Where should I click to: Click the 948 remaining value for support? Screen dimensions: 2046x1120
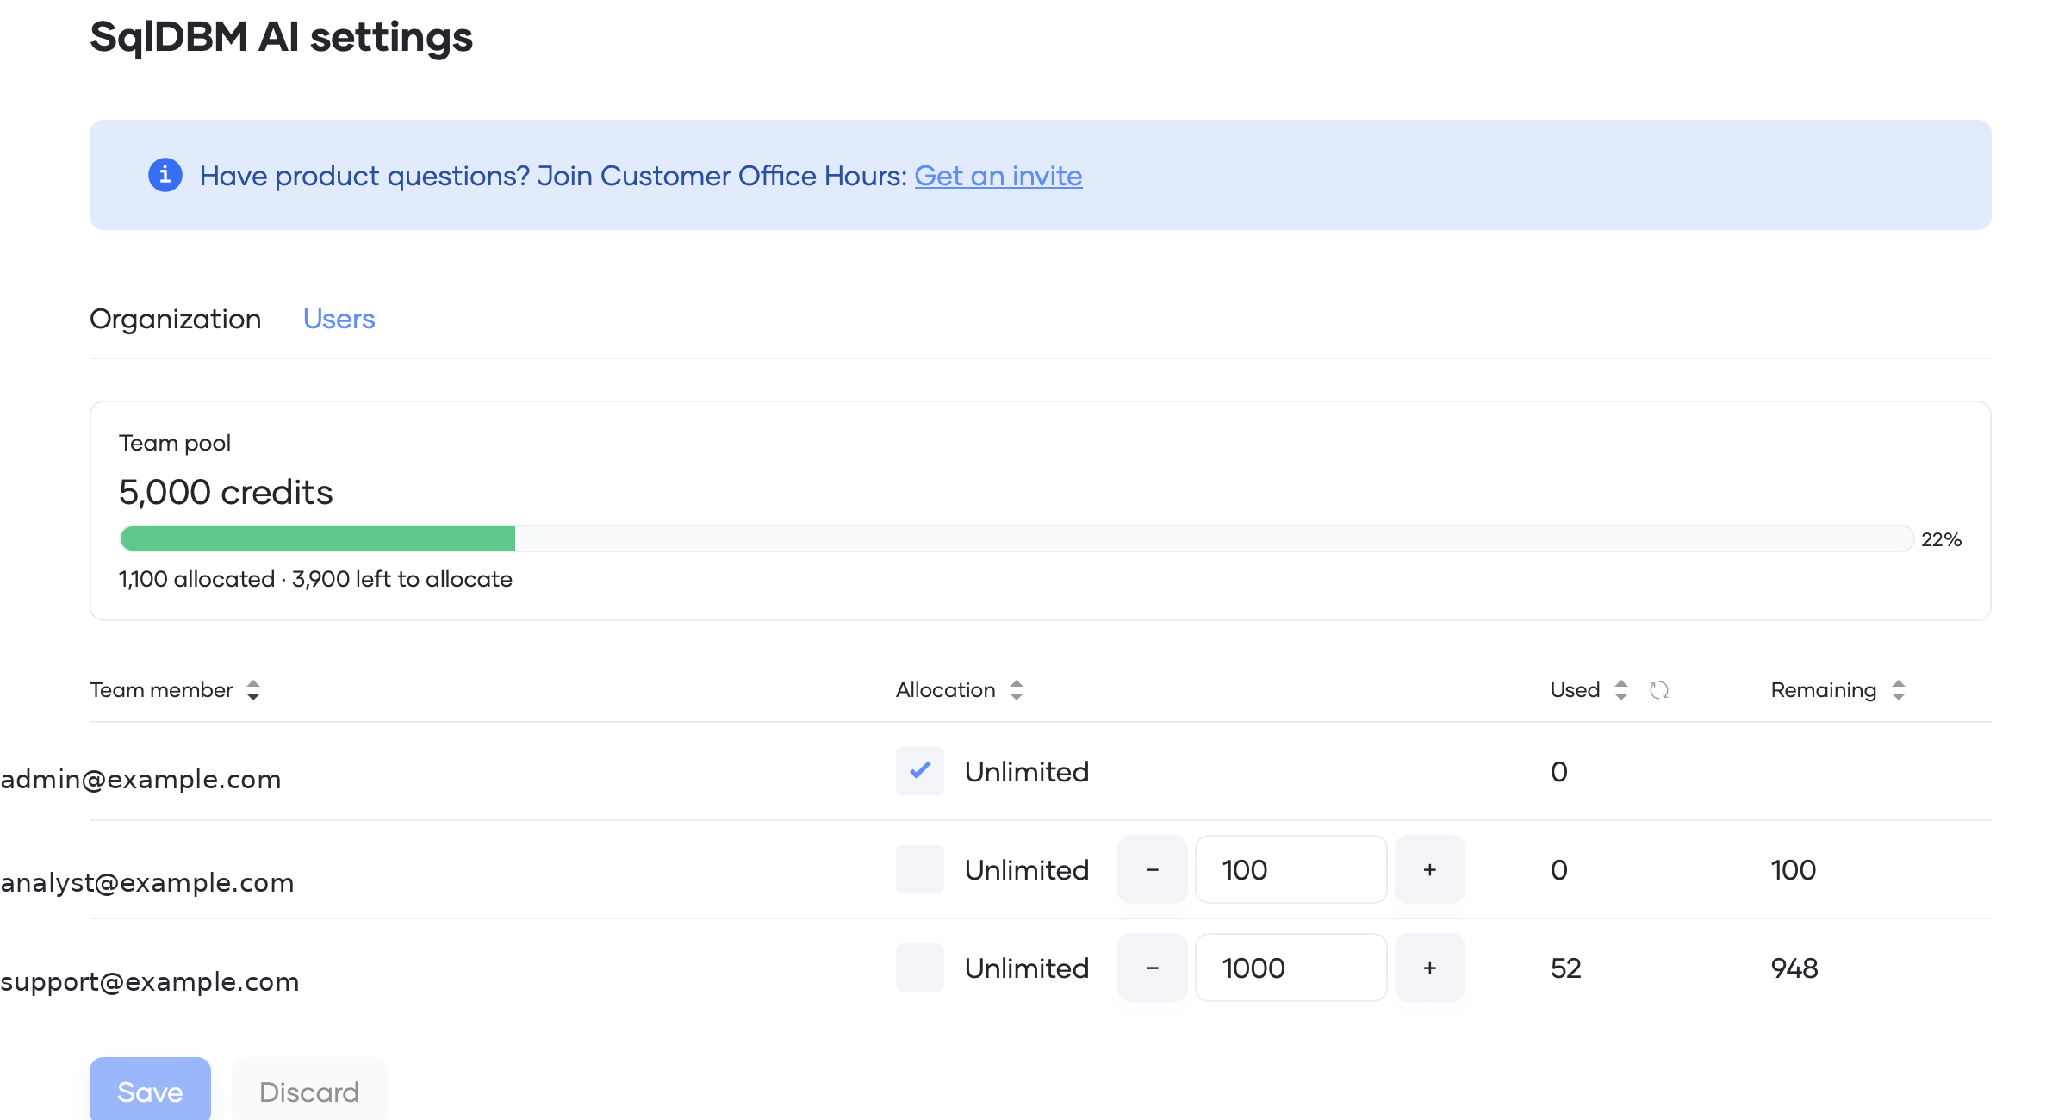point(1794,968)
